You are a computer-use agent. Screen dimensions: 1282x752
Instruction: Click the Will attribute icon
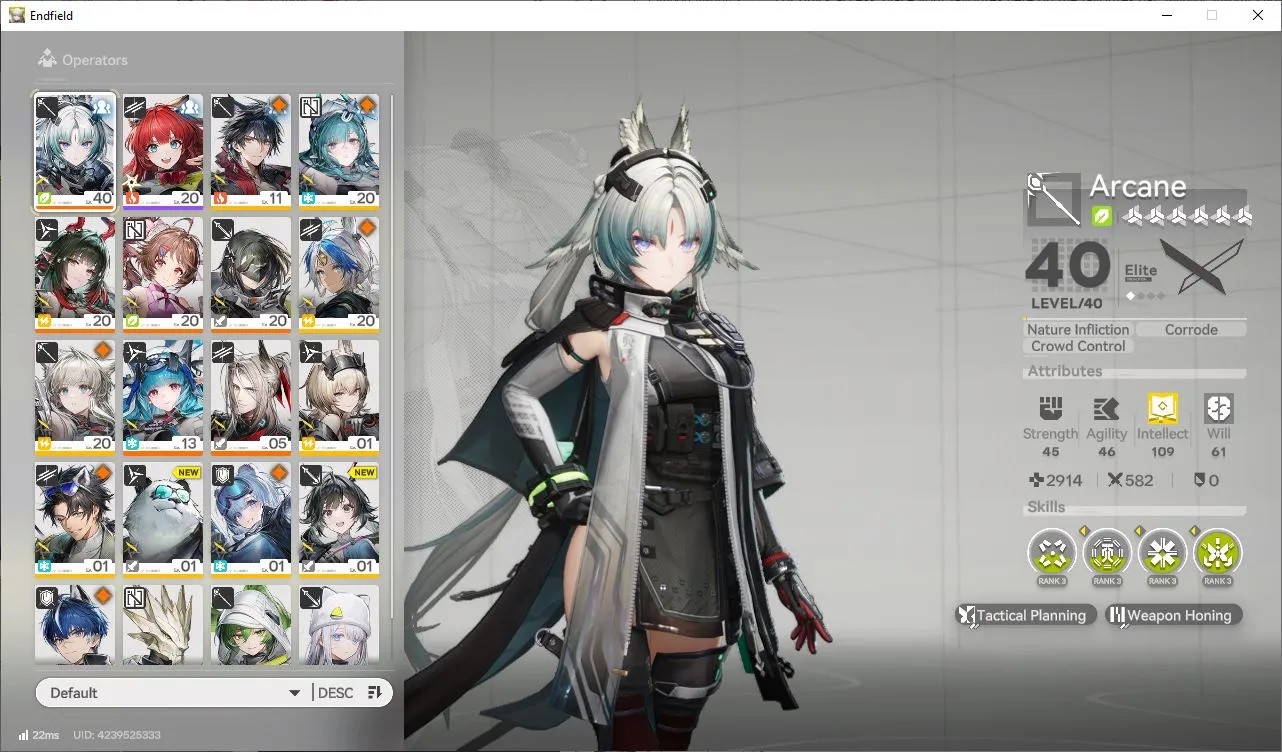1219,408
